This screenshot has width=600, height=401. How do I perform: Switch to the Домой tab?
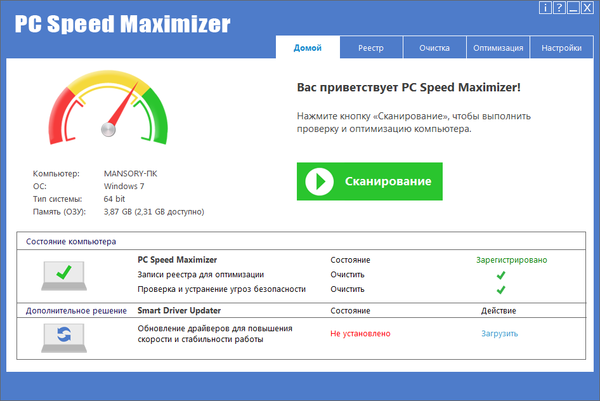pyautogui.click(x=308, y=47)
